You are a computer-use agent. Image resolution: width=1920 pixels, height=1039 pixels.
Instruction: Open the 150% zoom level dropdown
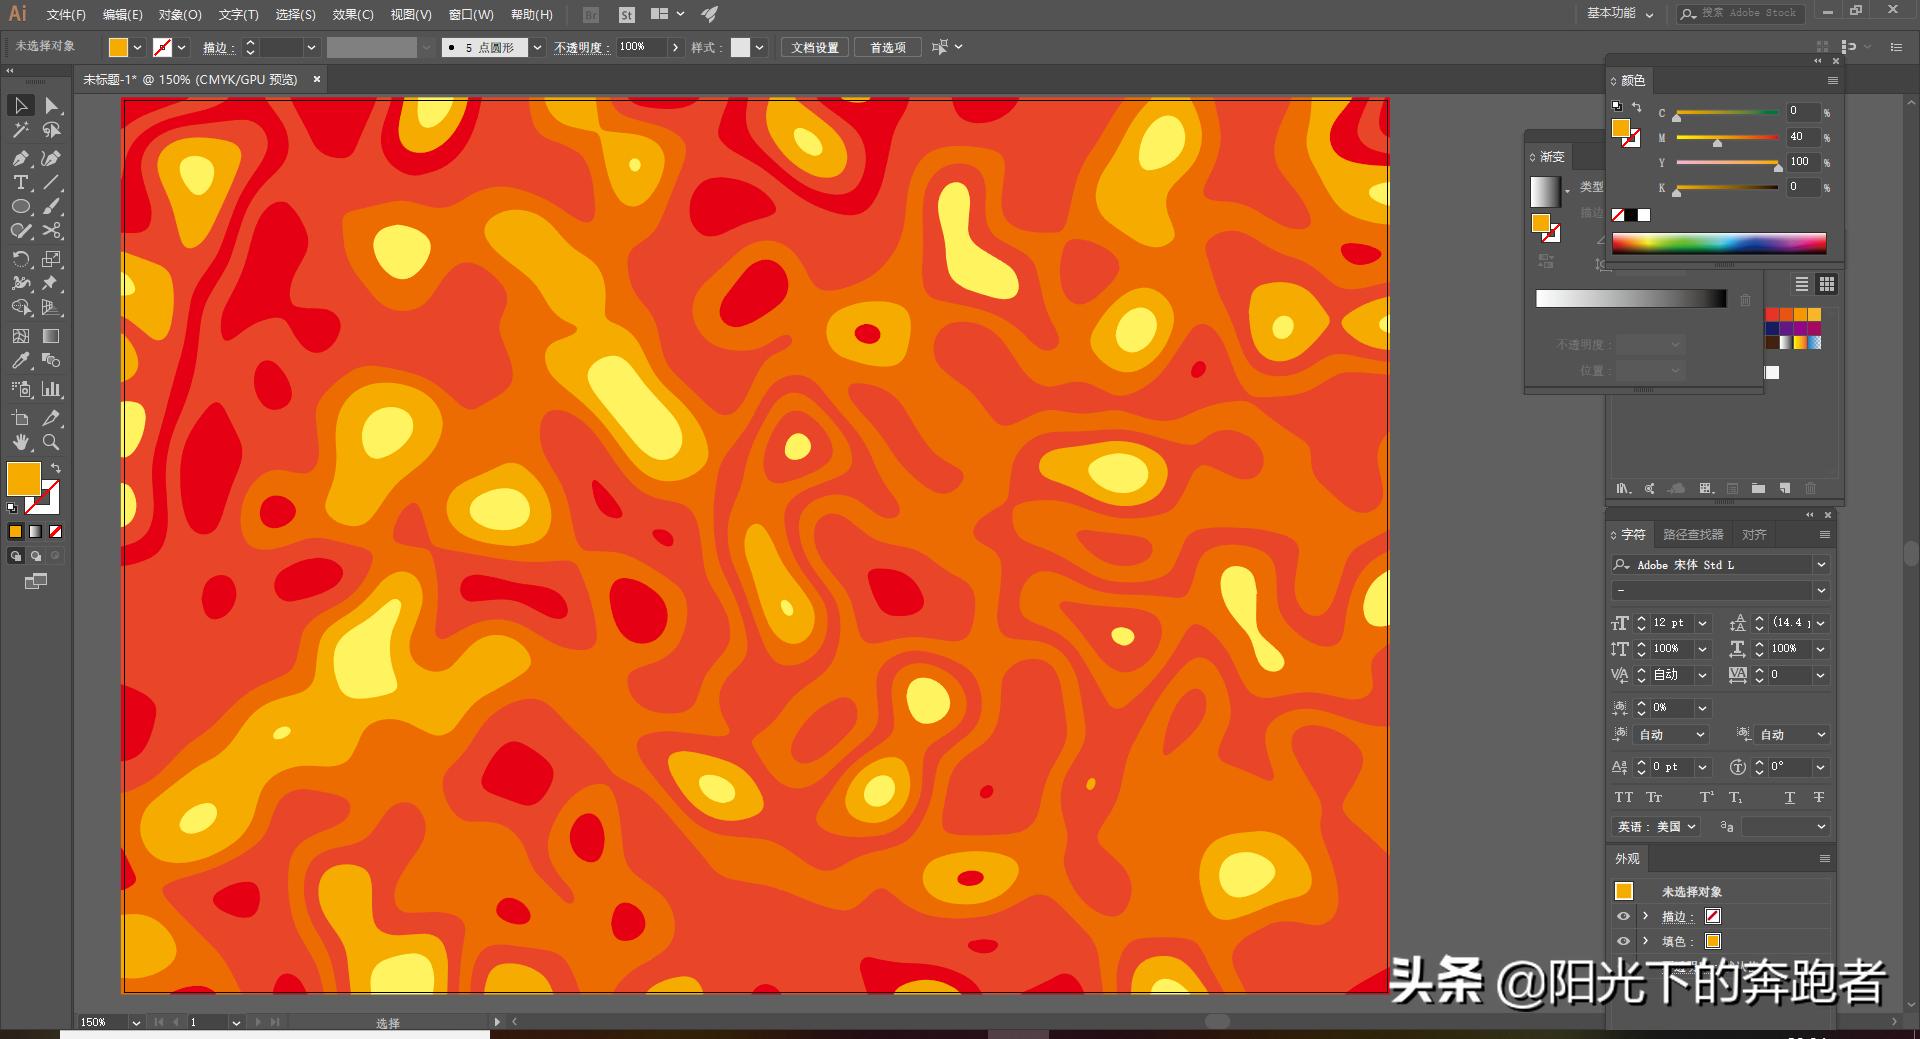[x=137, y=1022]
